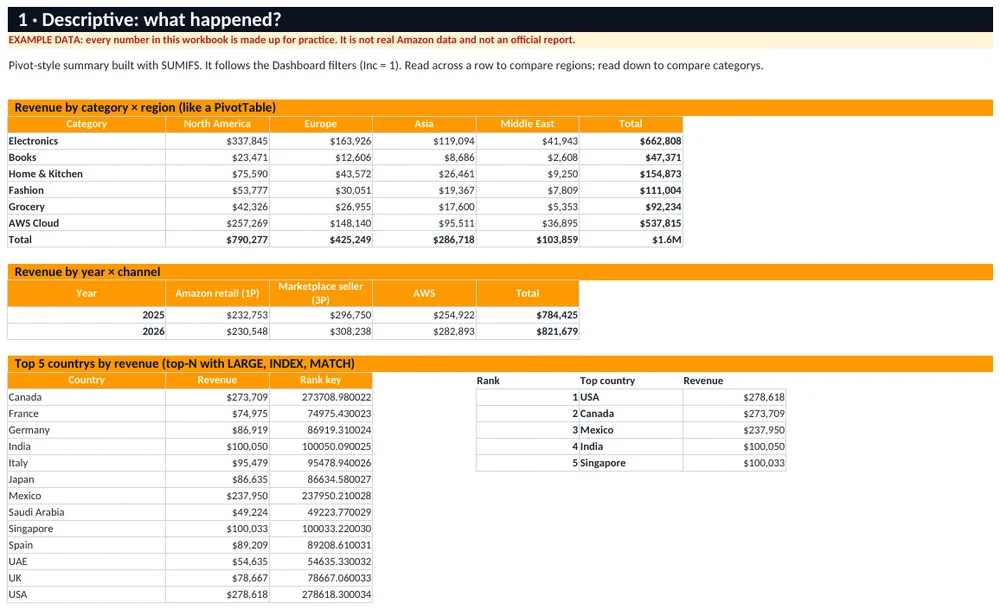Click the AWS Cloud Europe value $148,140

coord(320,223)
